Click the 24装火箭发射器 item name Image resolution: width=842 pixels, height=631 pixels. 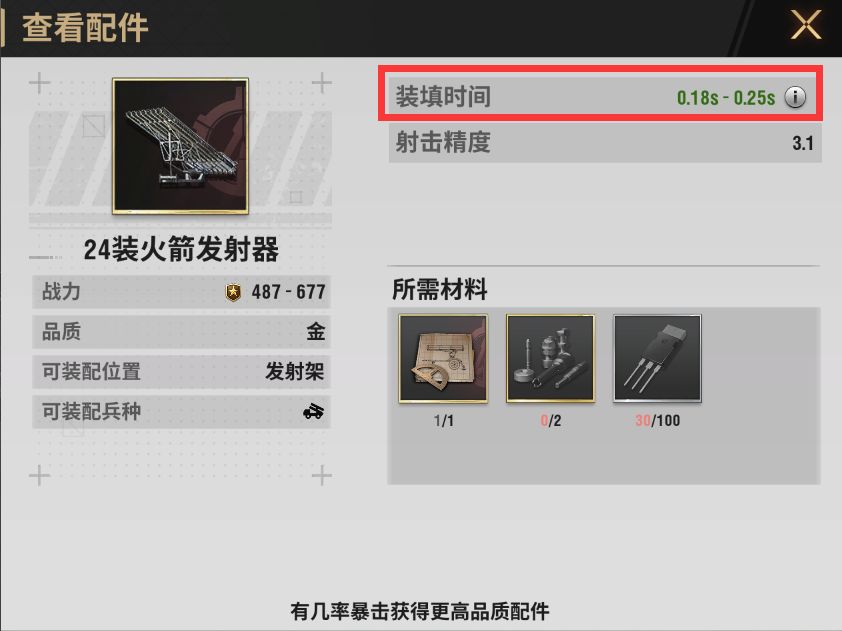pos(181,250)
